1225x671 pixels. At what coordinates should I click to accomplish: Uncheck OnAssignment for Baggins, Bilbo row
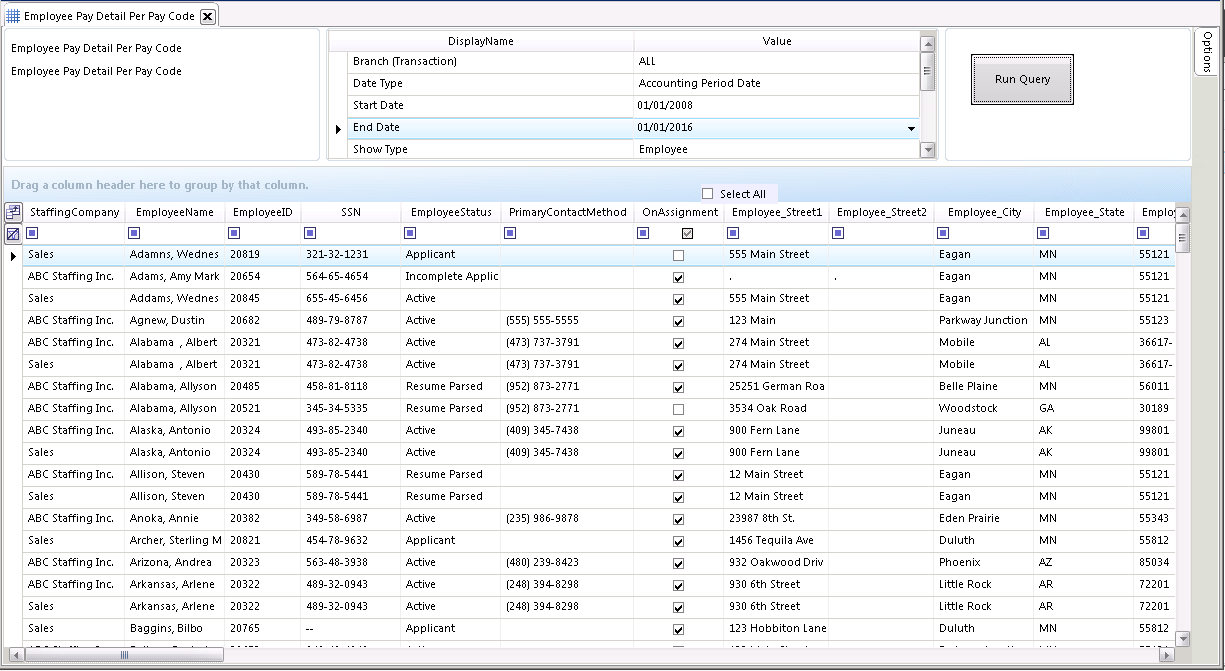click(679, 630)
